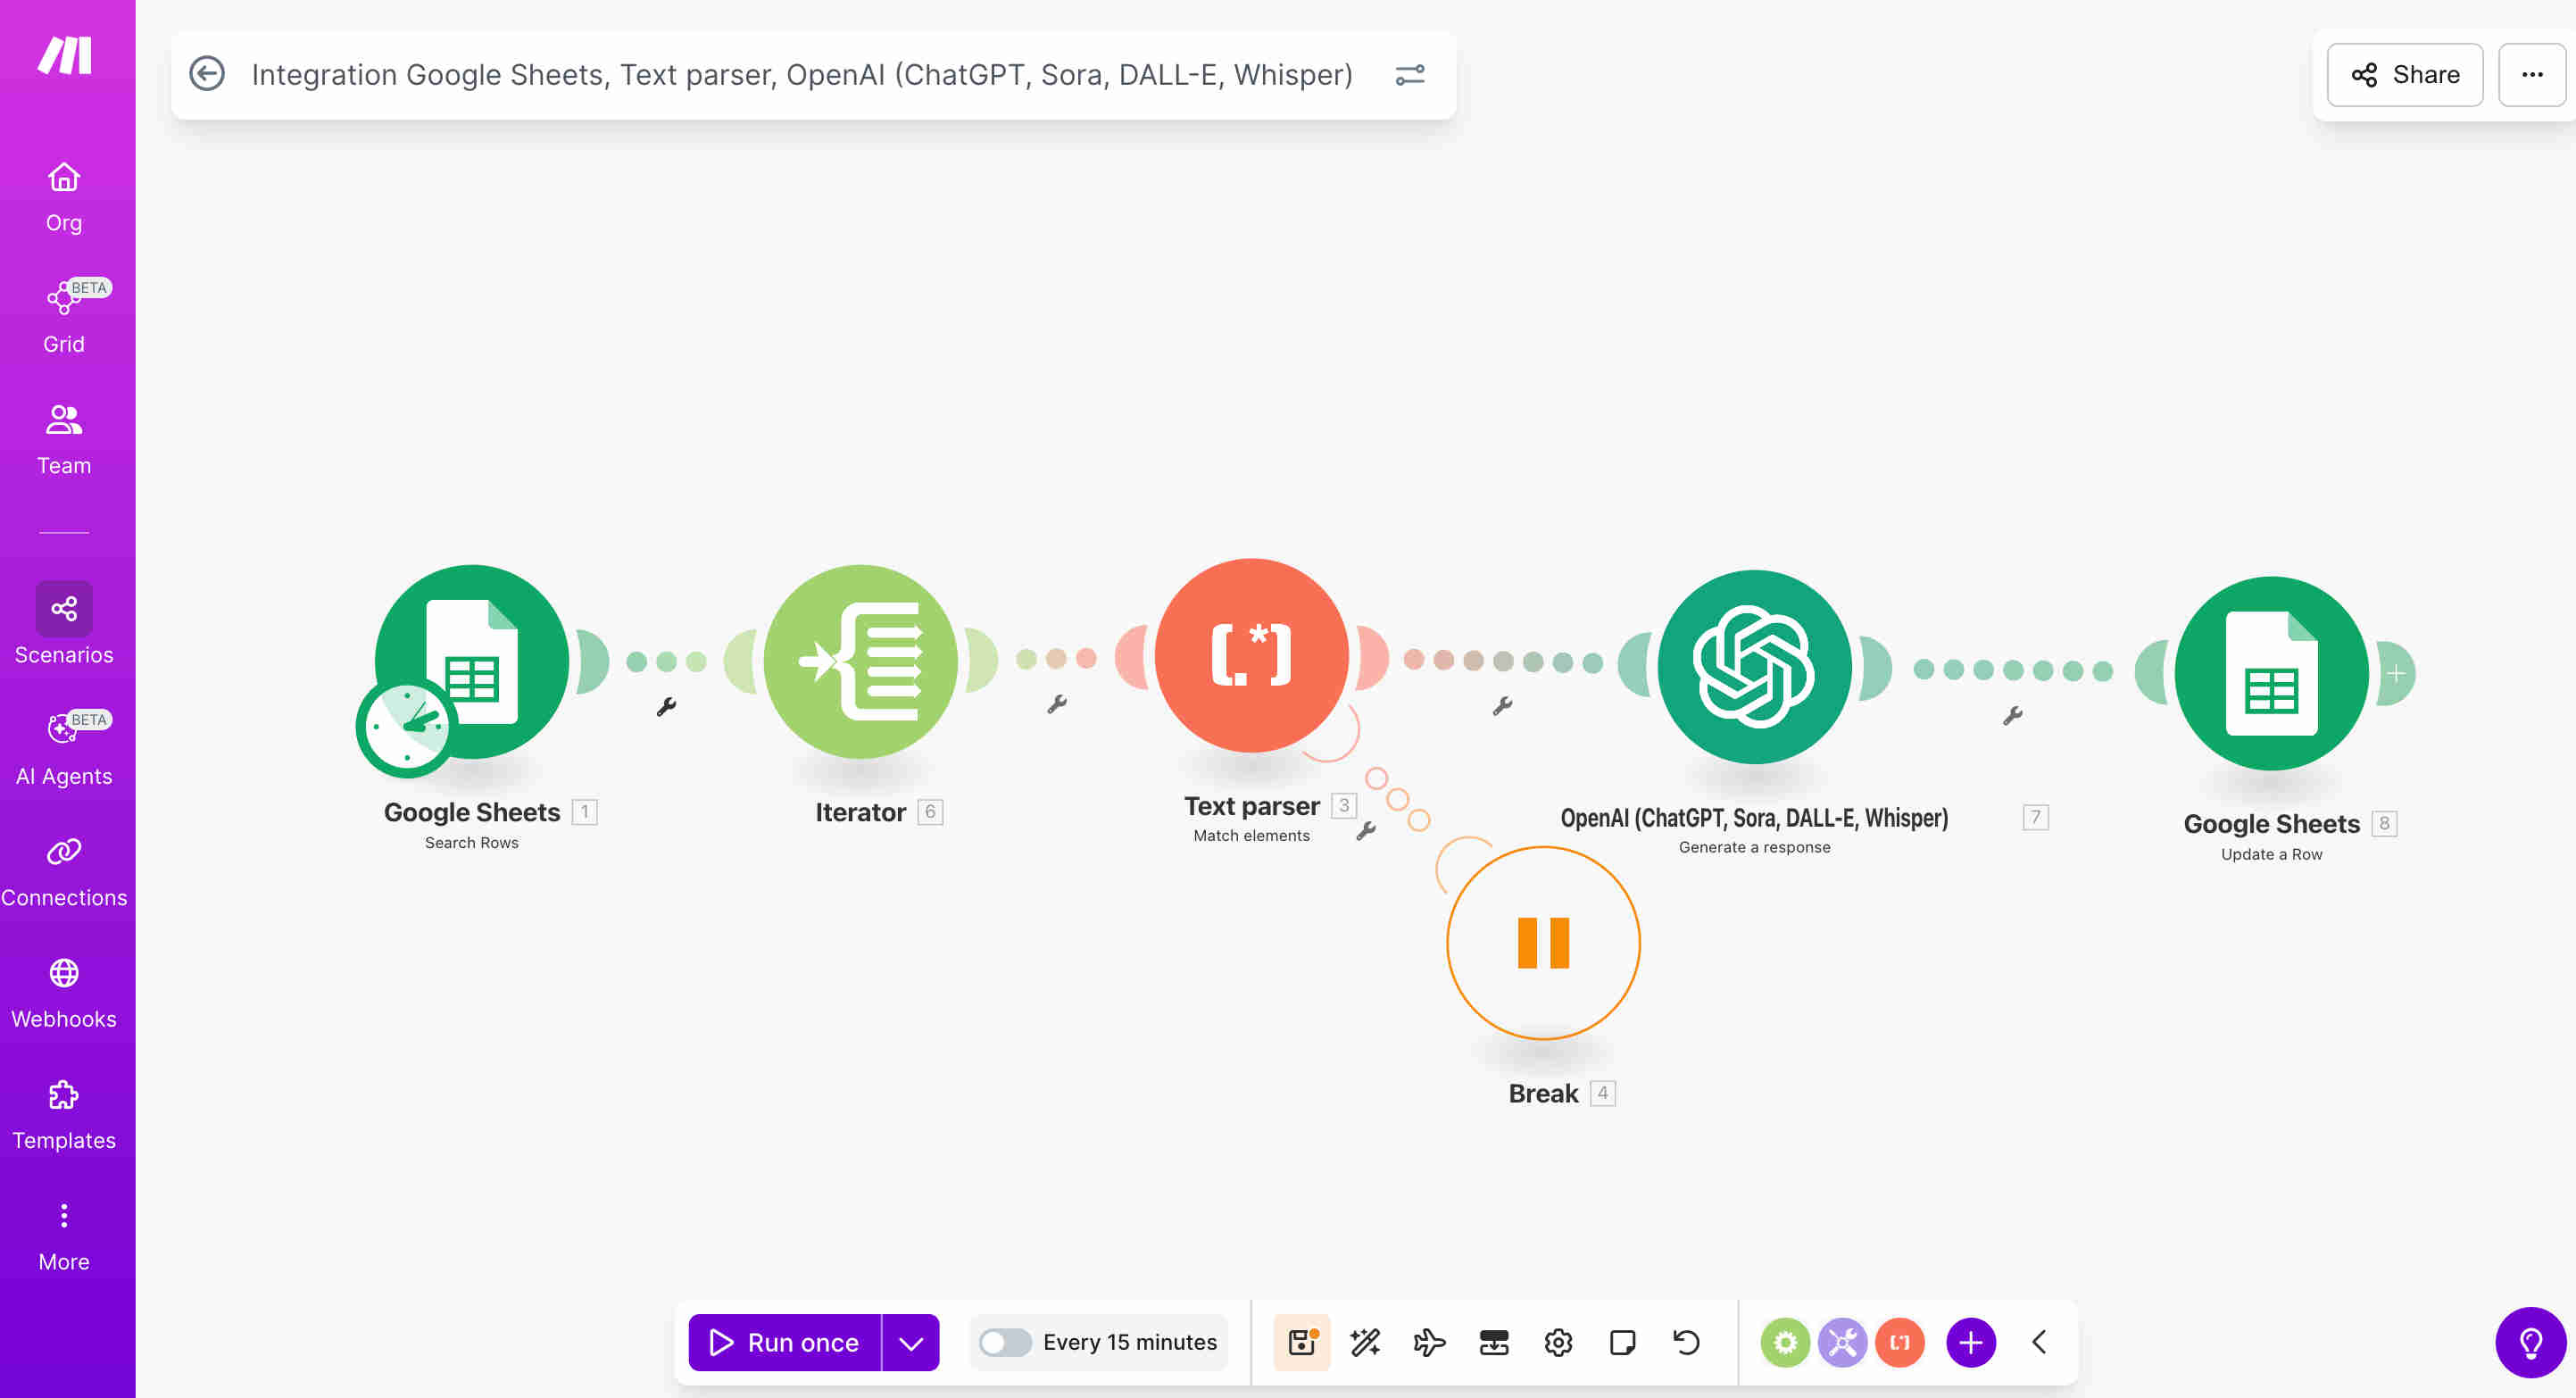
Task: Click the wrench filter between Text parser and OpenAI
Action: tap(1502, 706)
